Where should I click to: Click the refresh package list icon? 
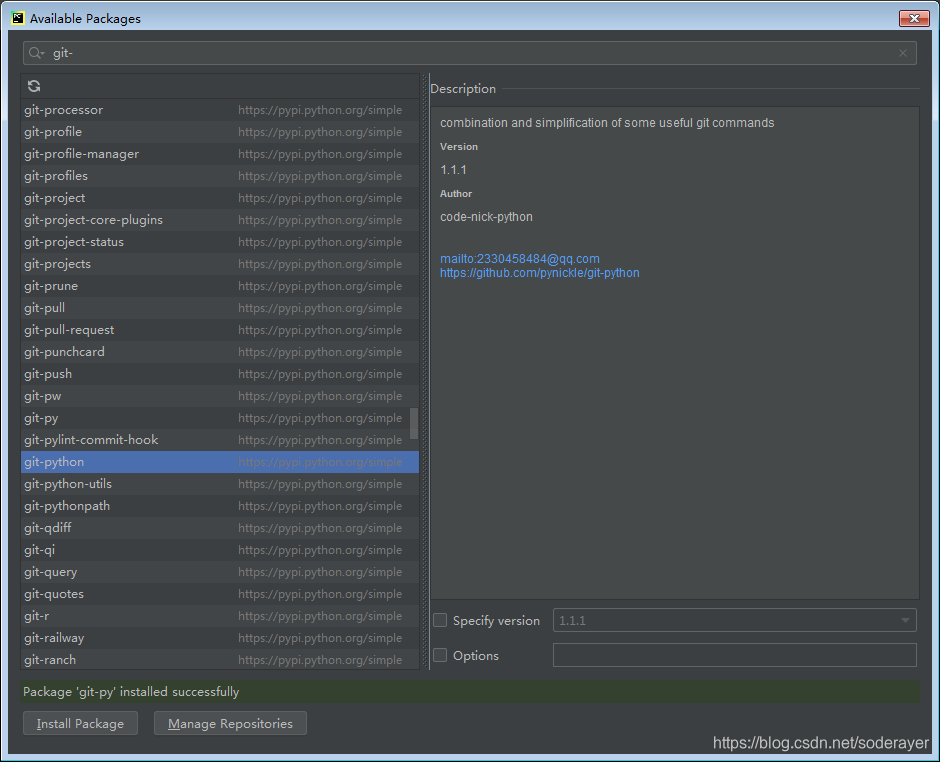point(33,86)
